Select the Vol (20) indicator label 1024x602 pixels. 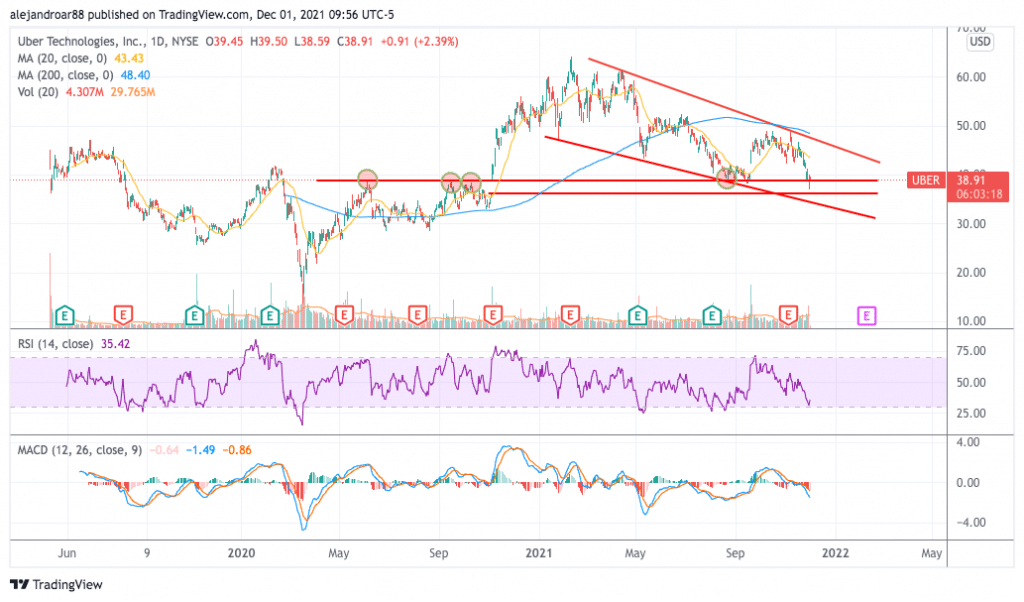coord(39,92)
